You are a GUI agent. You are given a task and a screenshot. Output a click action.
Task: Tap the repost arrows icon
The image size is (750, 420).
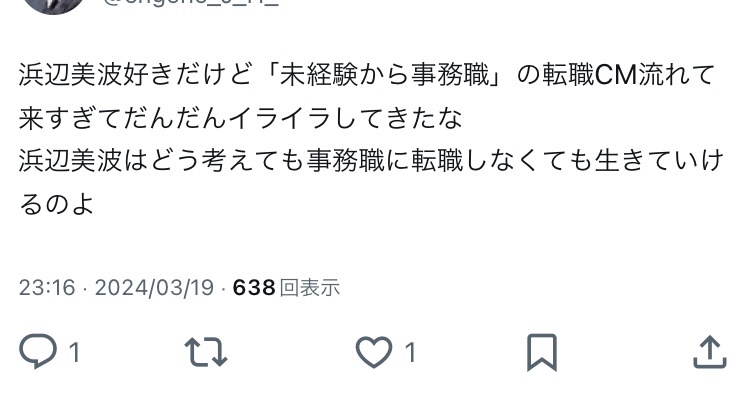click(206, 352)
